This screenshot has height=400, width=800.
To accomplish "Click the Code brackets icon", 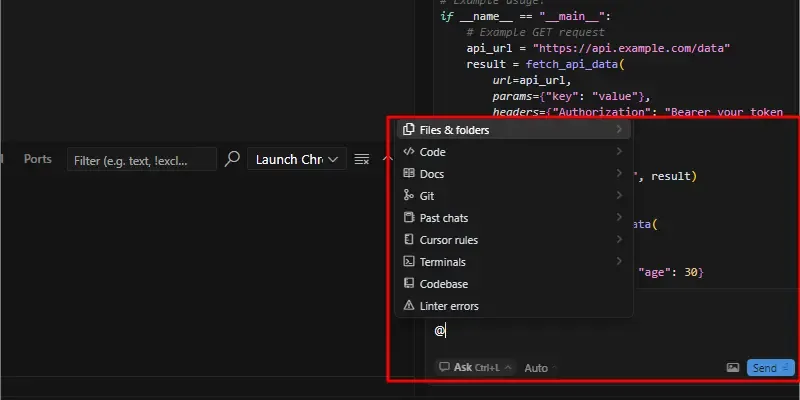I will [x=409, y=152].
